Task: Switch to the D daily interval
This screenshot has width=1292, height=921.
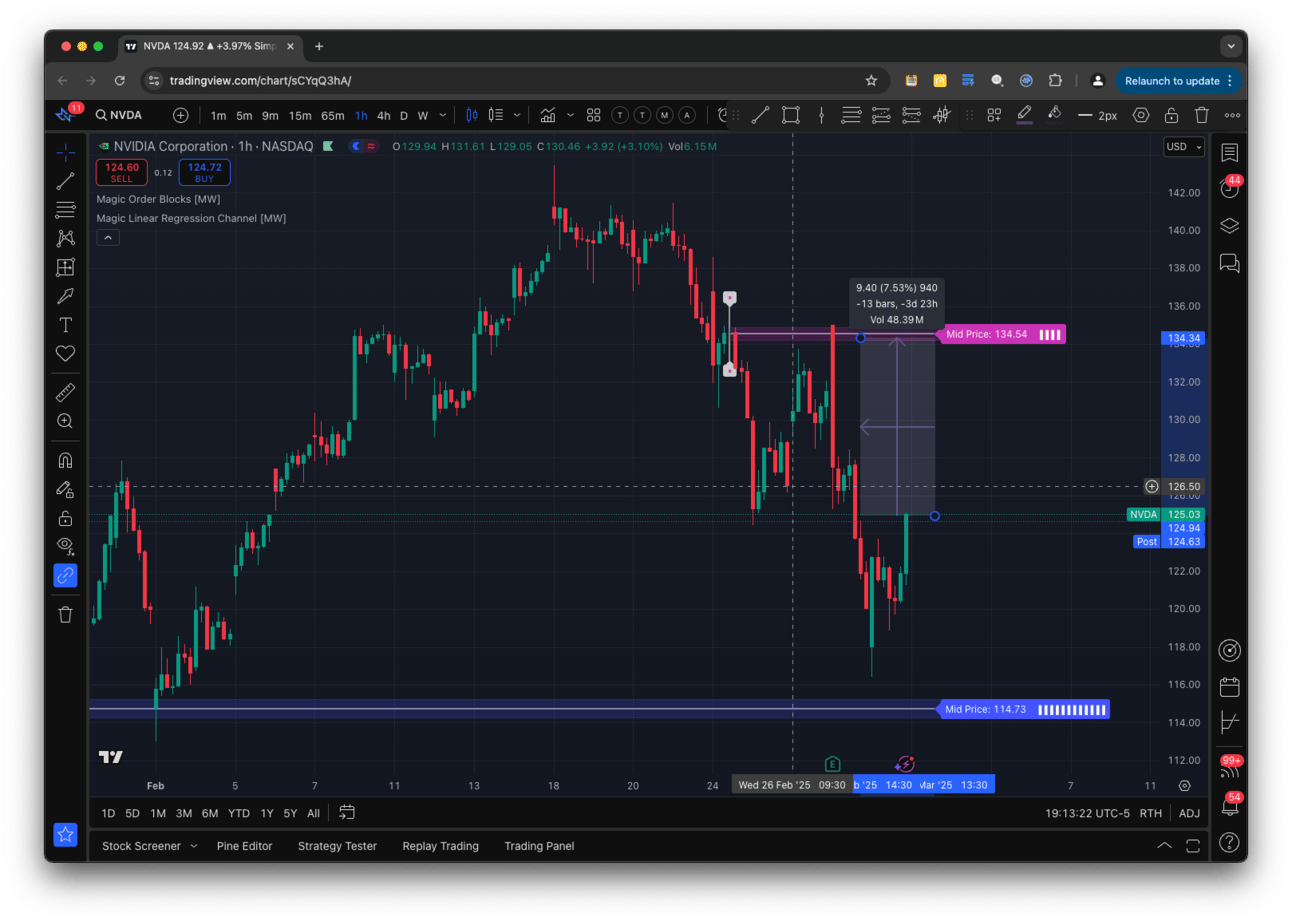Action: point(404,116)
